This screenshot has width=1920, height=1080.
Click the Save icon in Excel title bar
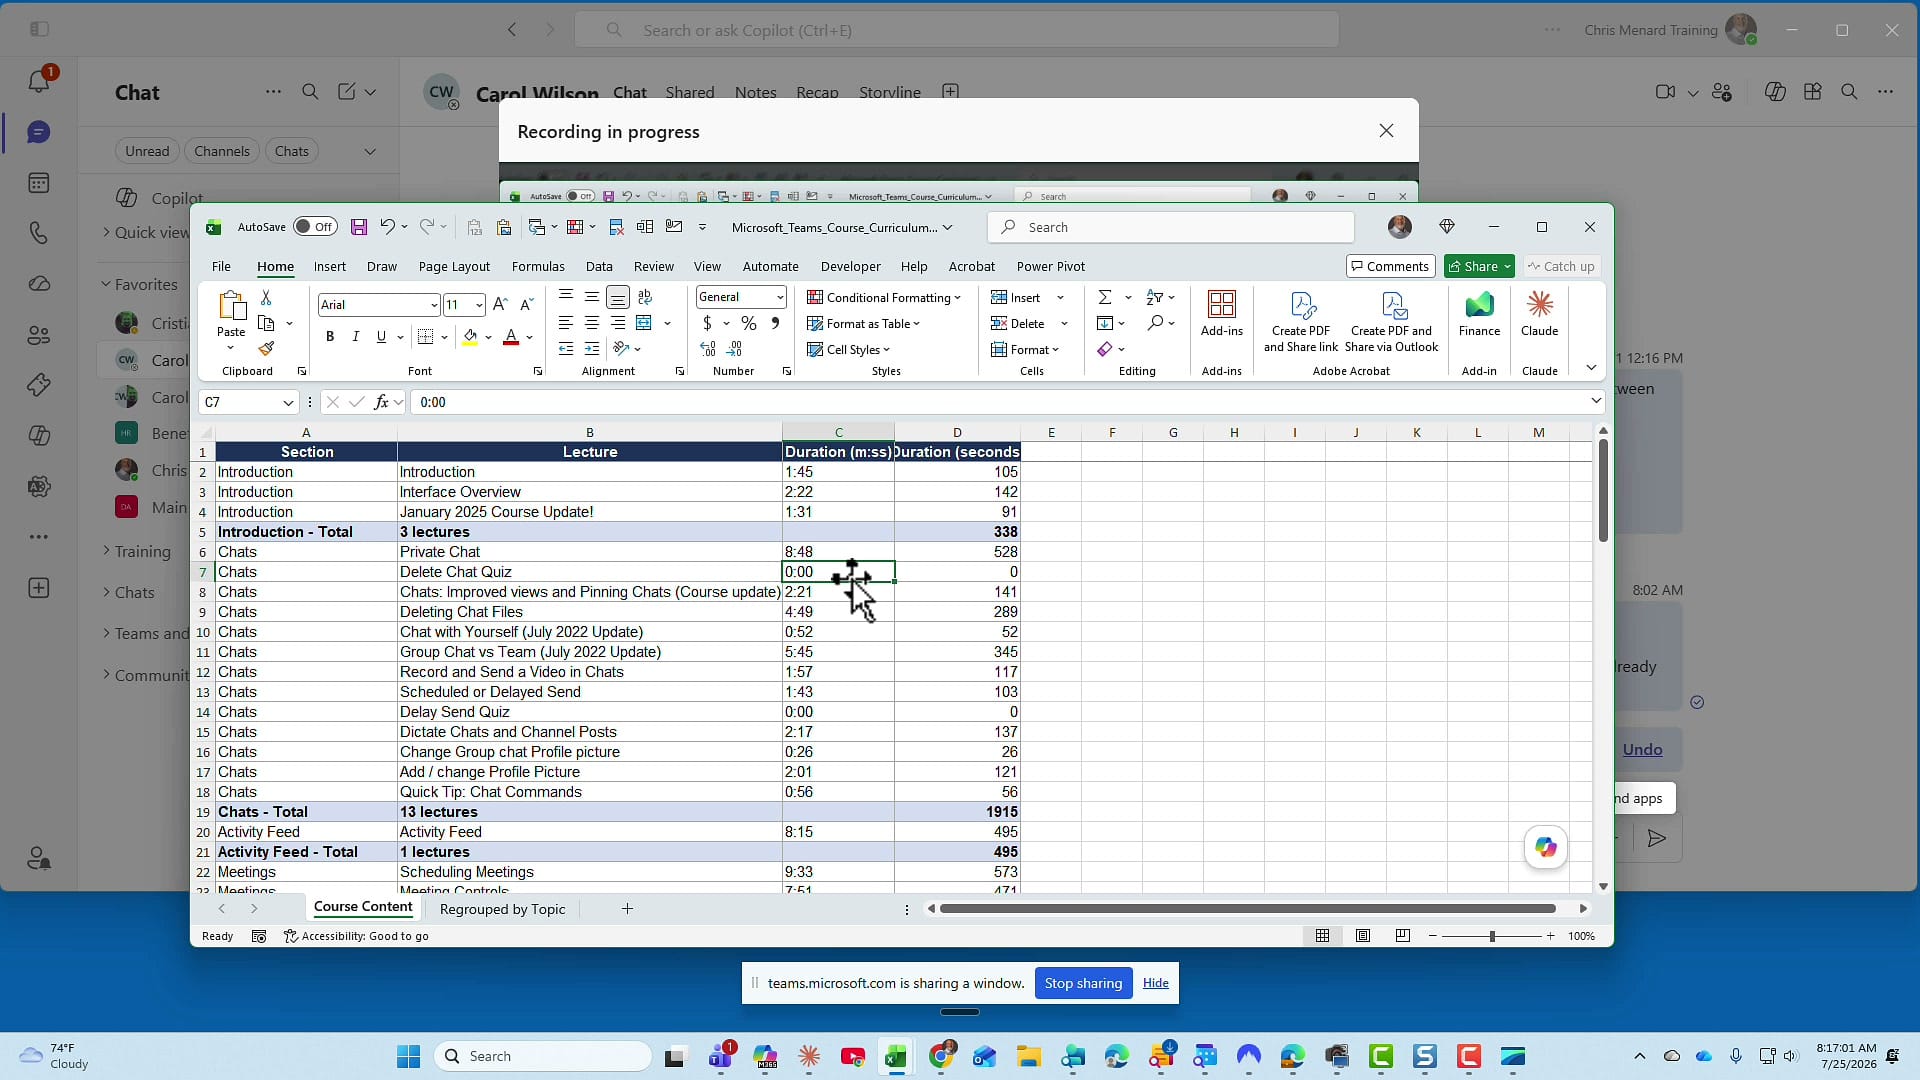(359, 227)
